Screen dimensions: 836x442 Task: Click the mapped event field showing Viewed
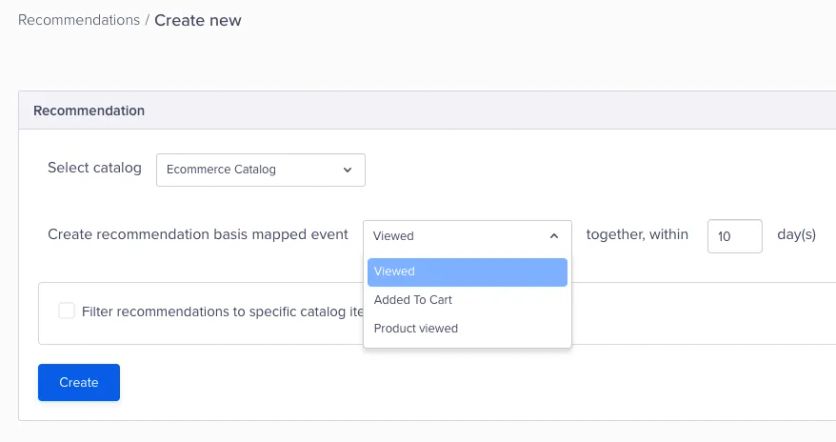(455, 236)
